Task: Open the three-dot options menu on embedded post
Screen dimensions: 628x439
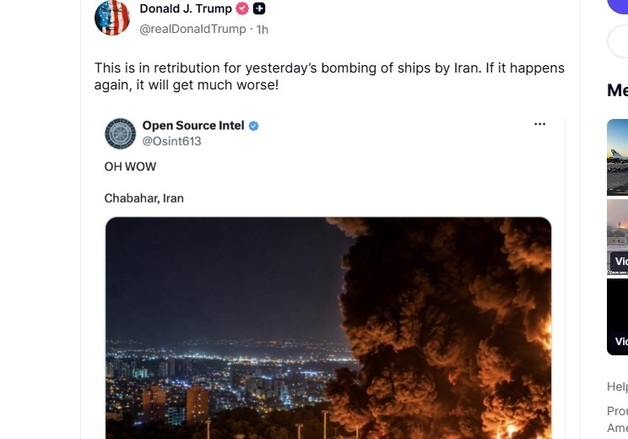Action: click(539, 124)
